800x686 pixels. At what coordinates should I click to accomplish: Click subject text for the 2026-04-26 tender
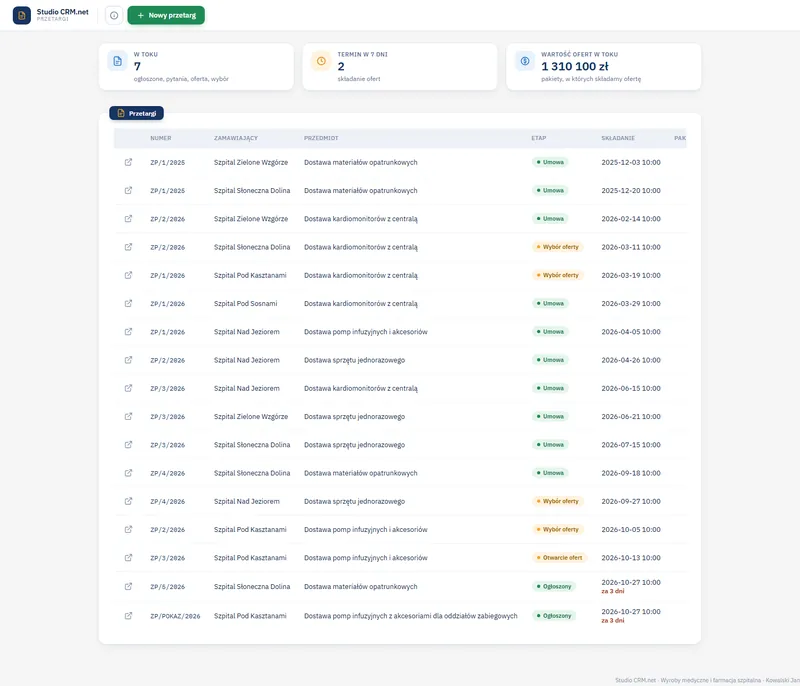[x=354, y=360]
